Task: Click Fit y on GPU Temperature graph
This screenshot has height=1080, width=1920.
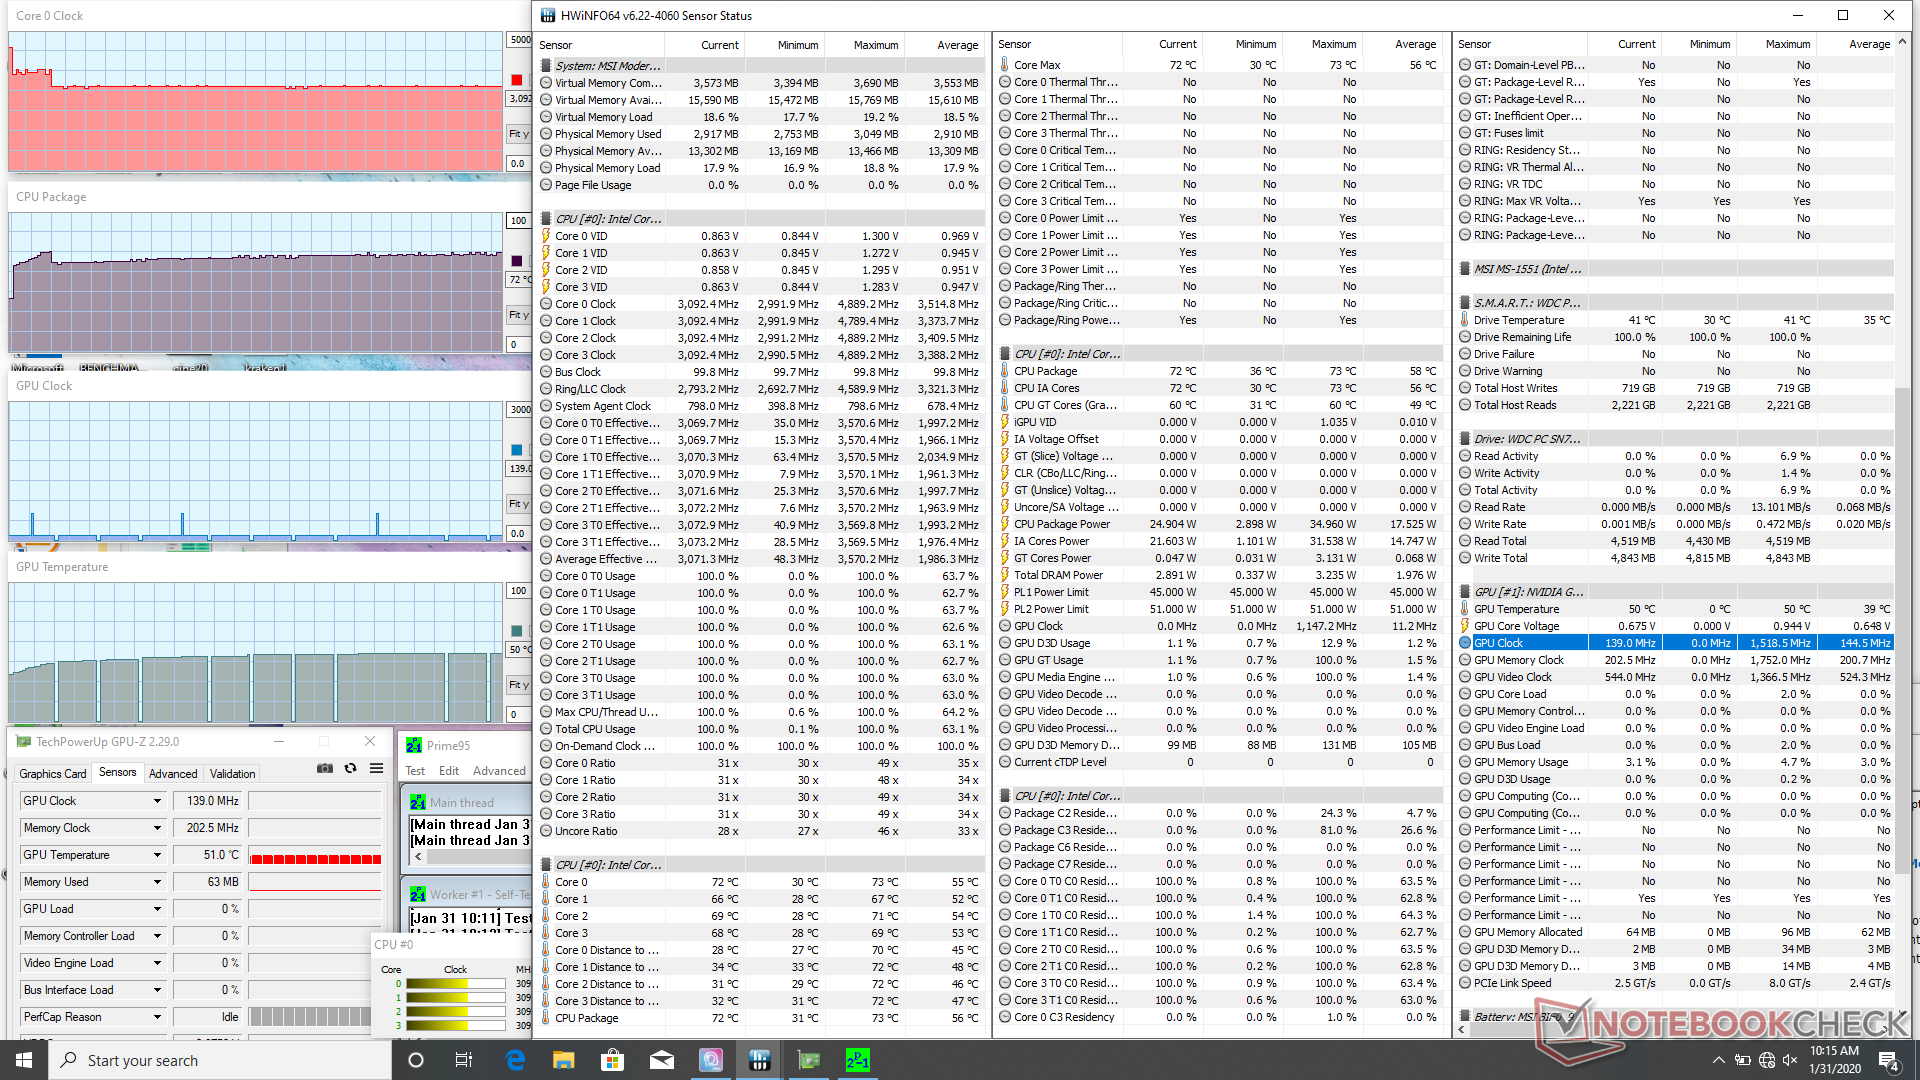Action: (x=518, y=685)
